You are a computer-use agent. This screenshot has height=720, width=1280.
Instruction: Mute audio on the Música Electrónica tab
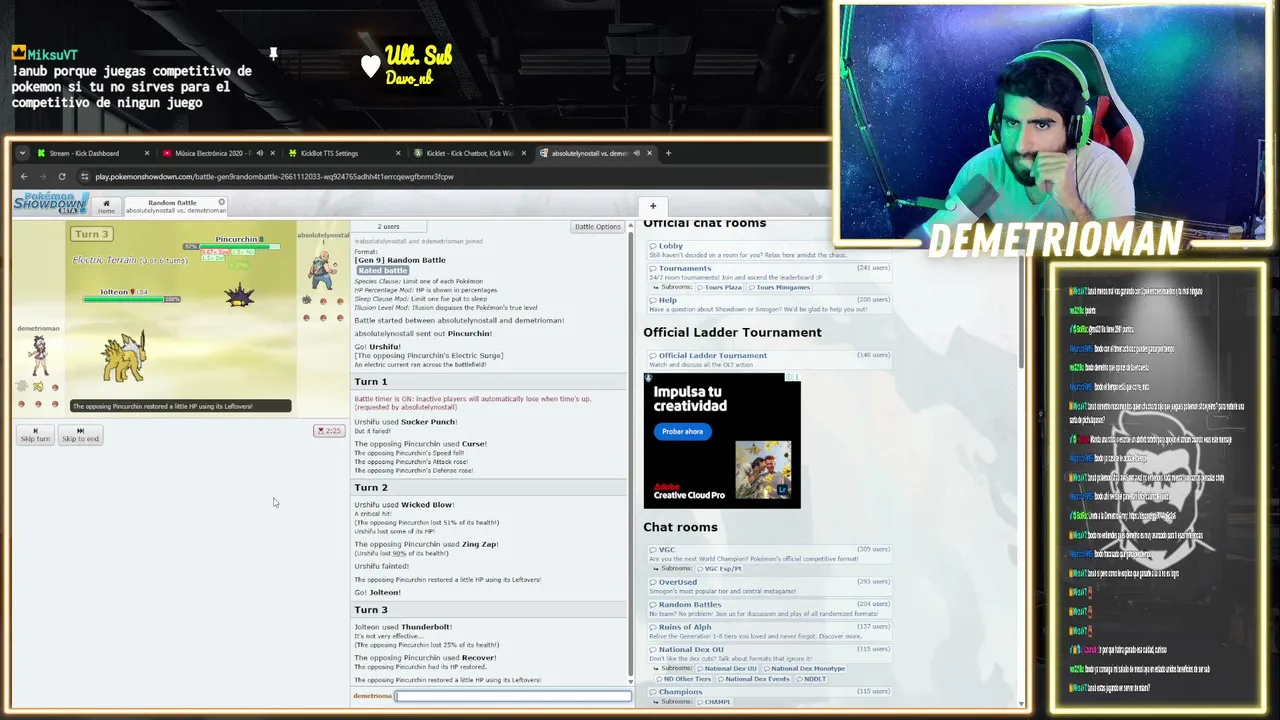[259, 153]
